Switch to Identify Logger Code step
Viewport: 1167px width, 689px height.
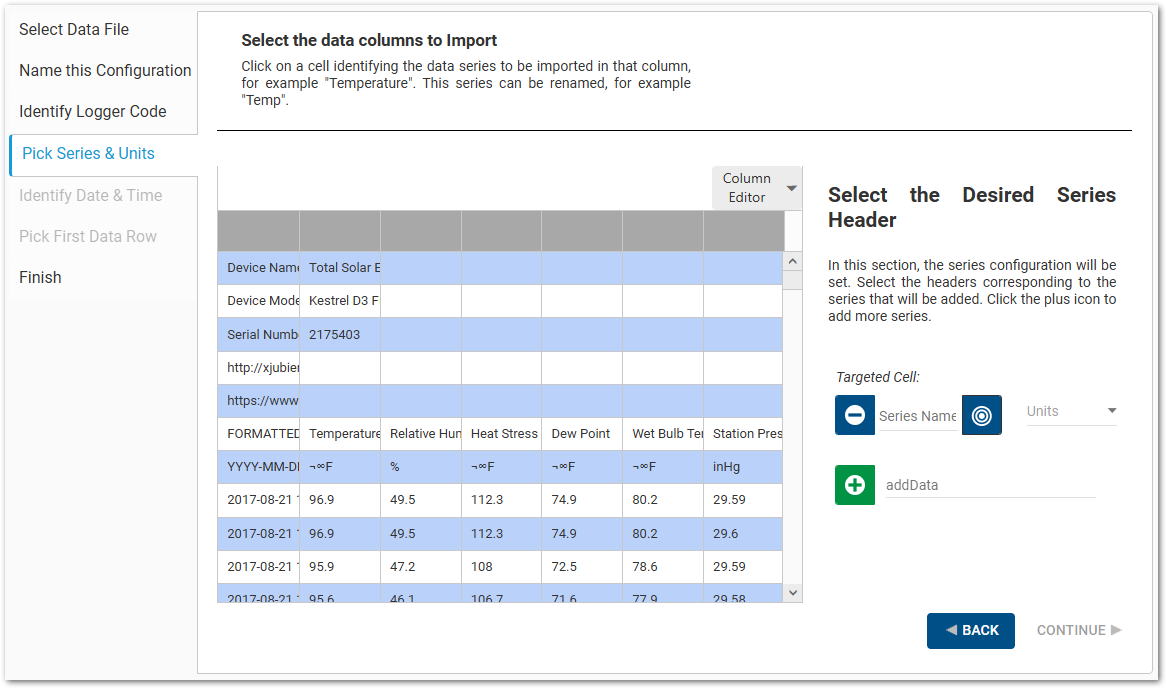pyautogui.click(x=93, y=111)
